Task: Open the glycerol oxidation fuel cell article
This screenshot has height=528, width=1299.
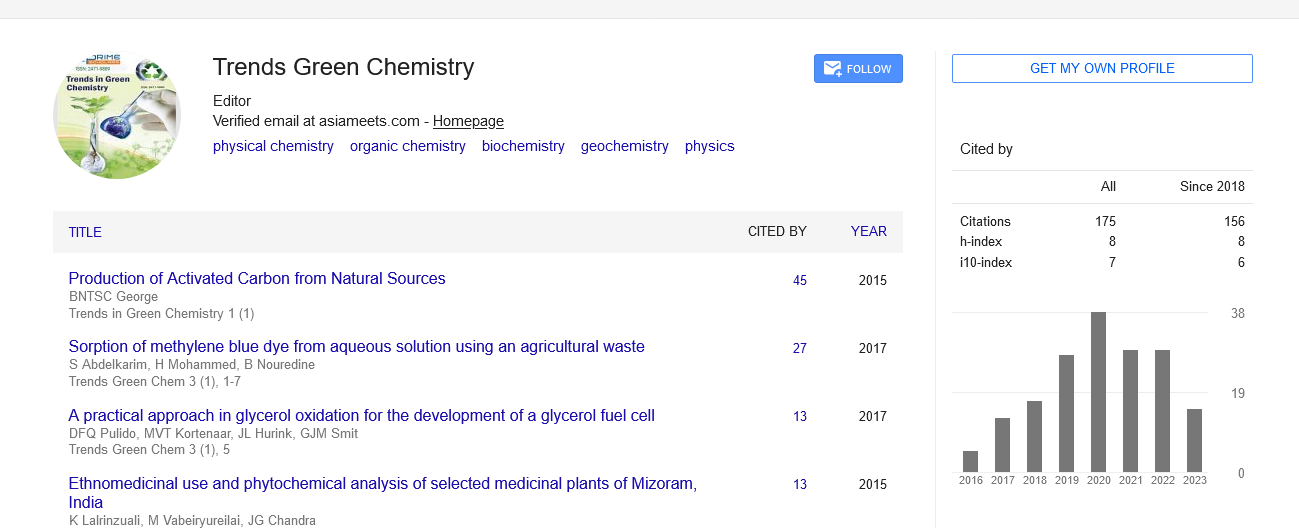Action: pos(361,415)
